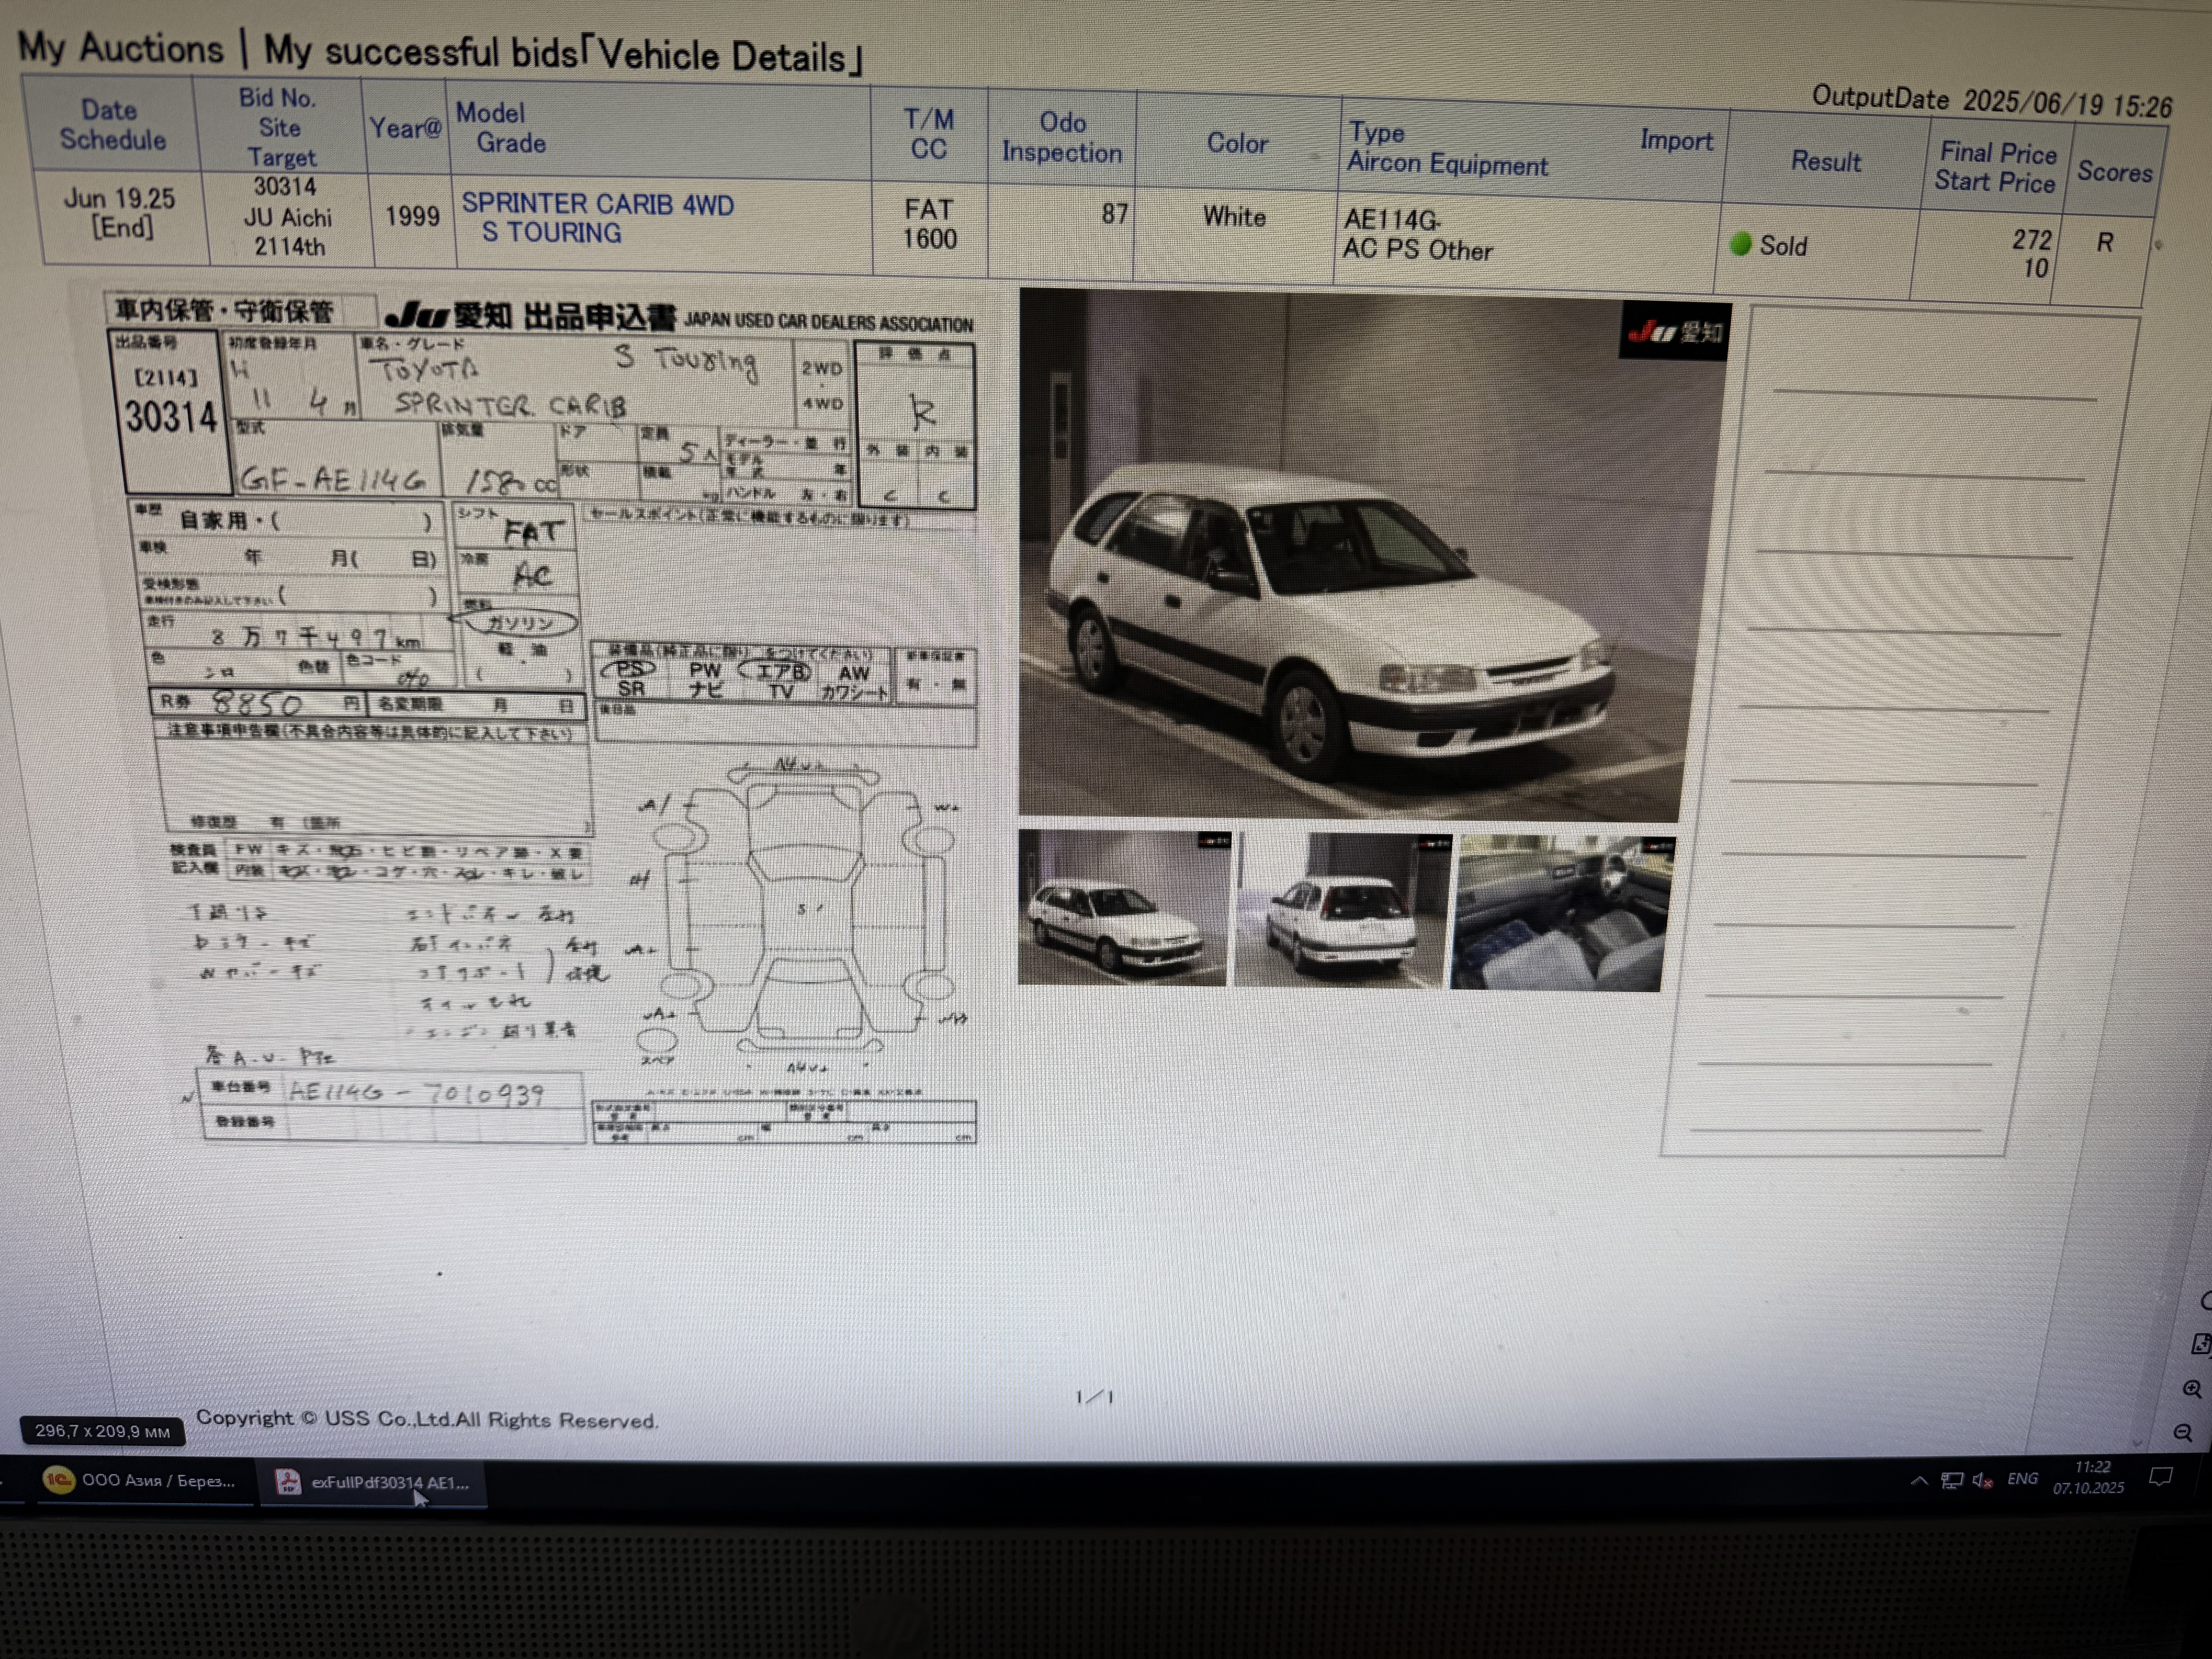Click the SPRINTER CARIB 4WD model link

click(597, 204)
